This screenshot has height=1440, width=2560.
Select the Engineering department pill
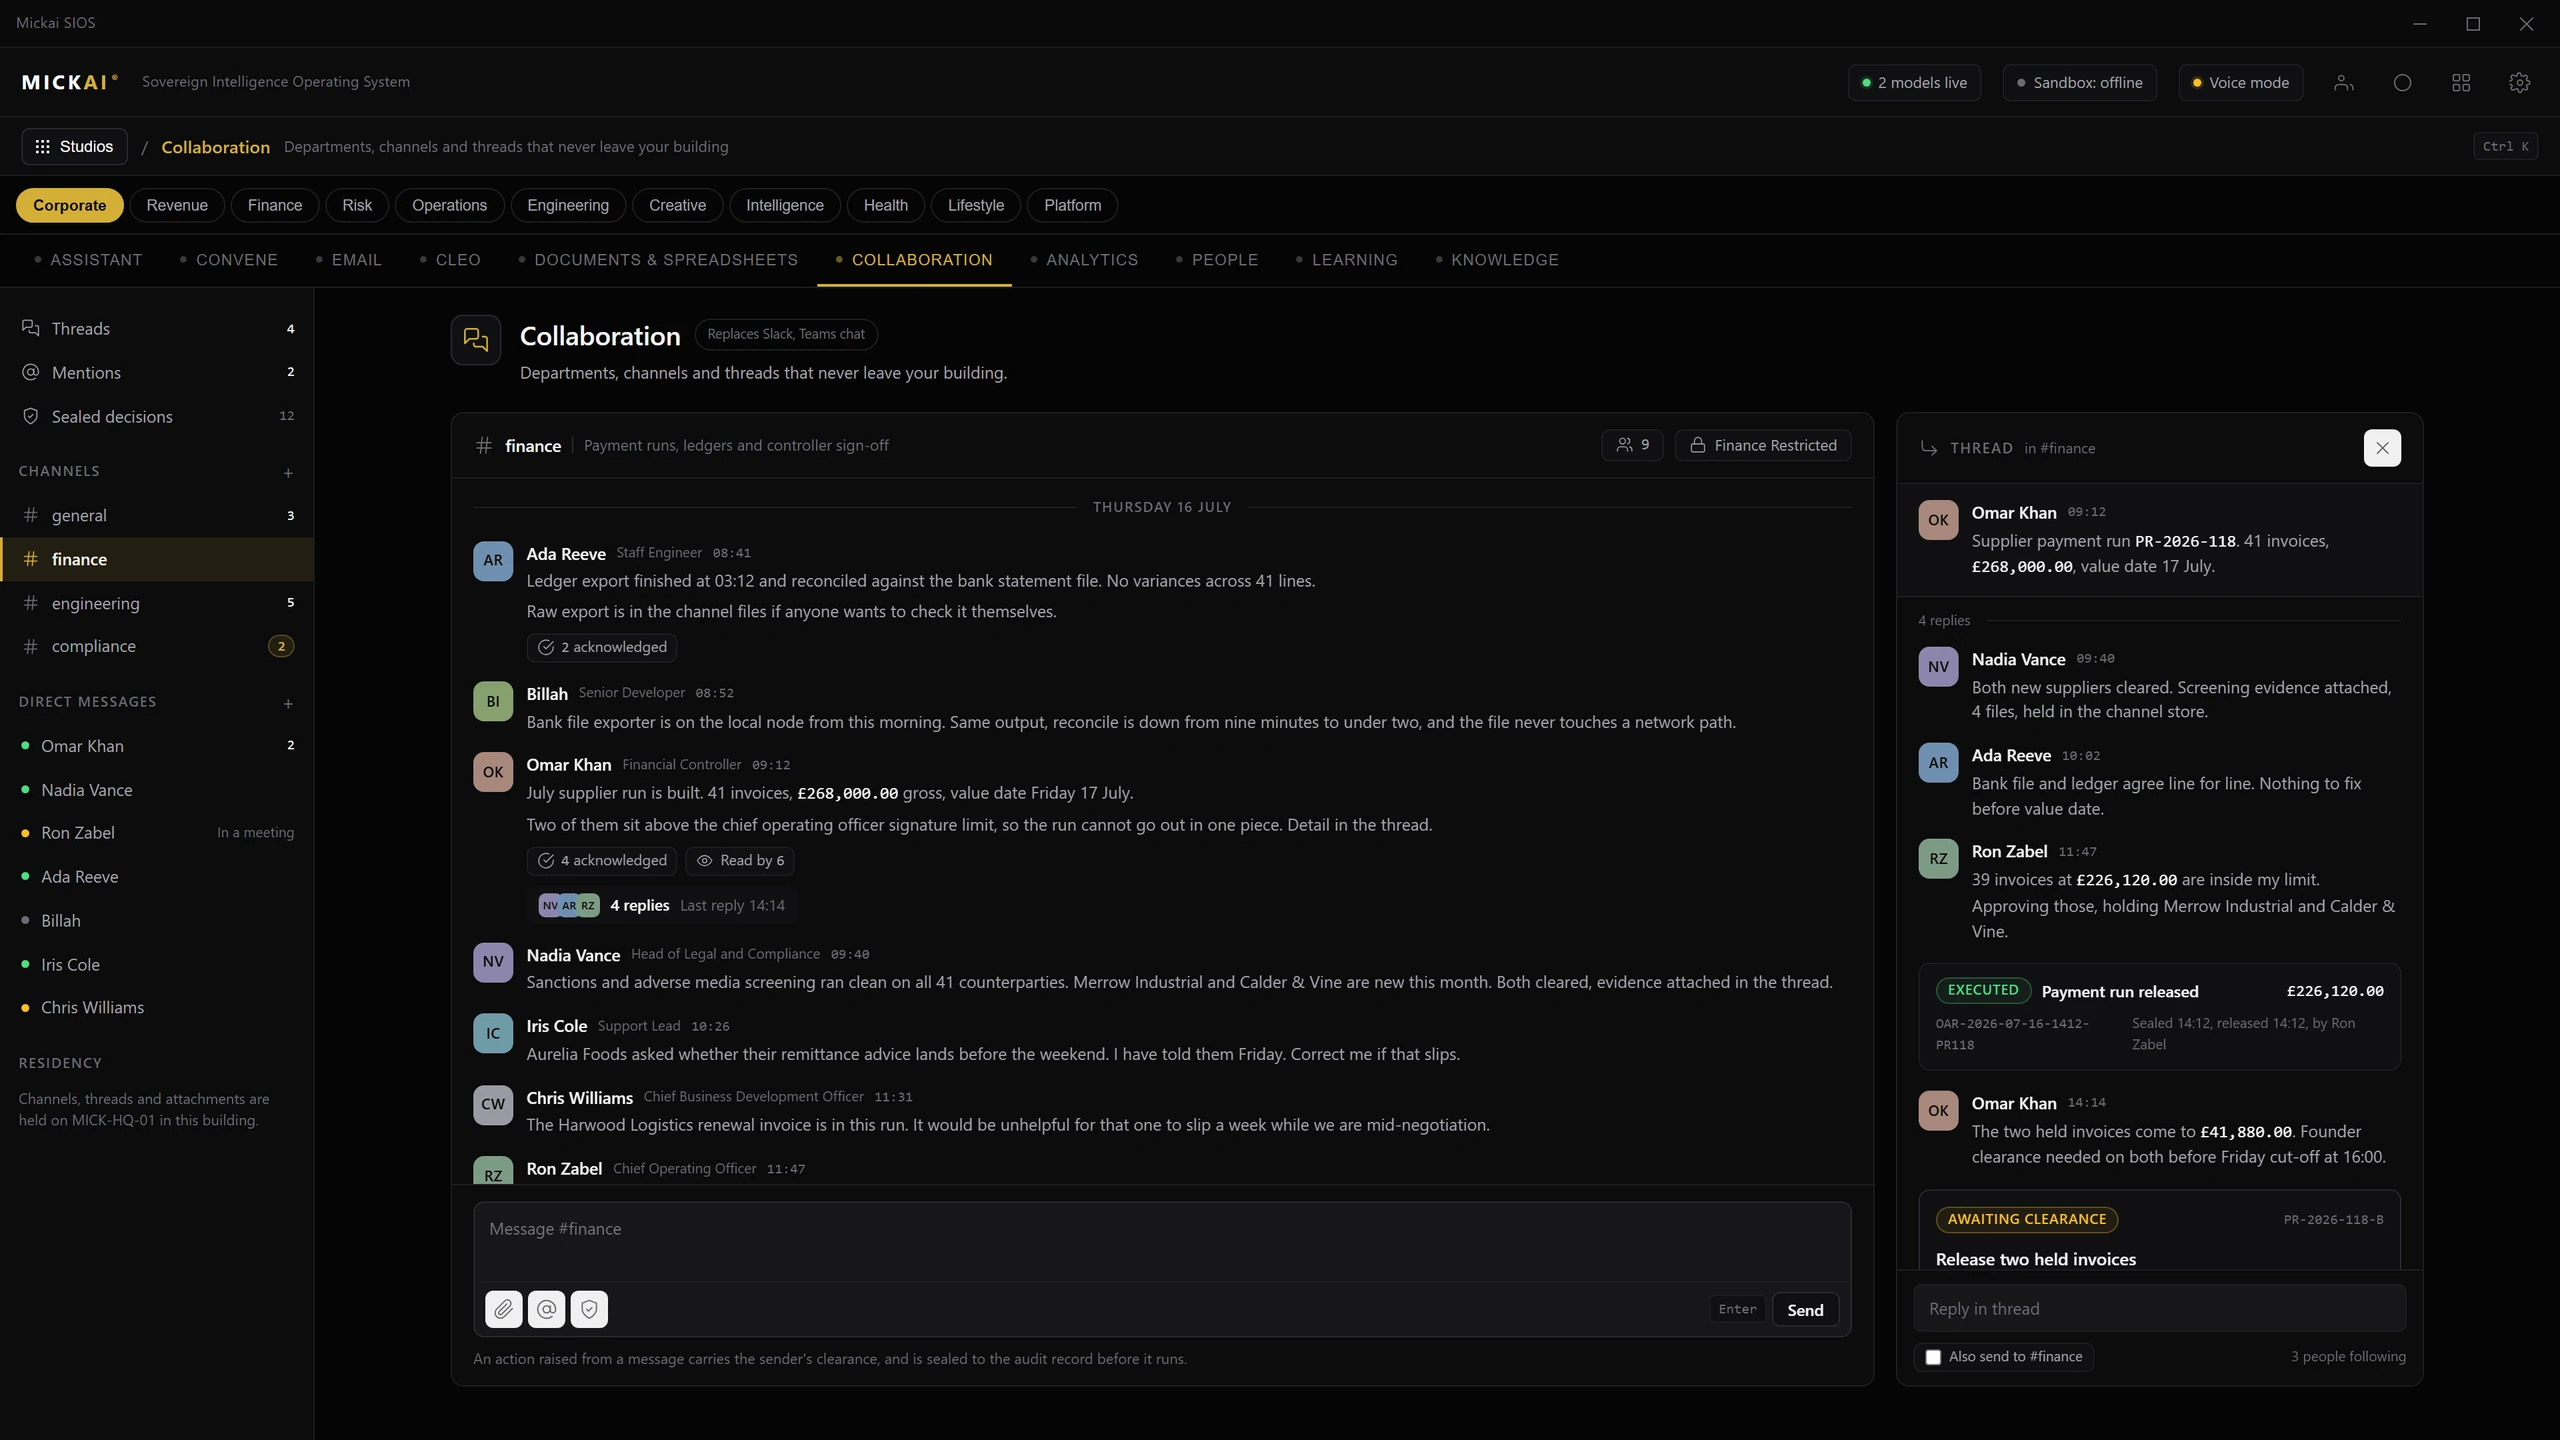click(x=568, y=205)
